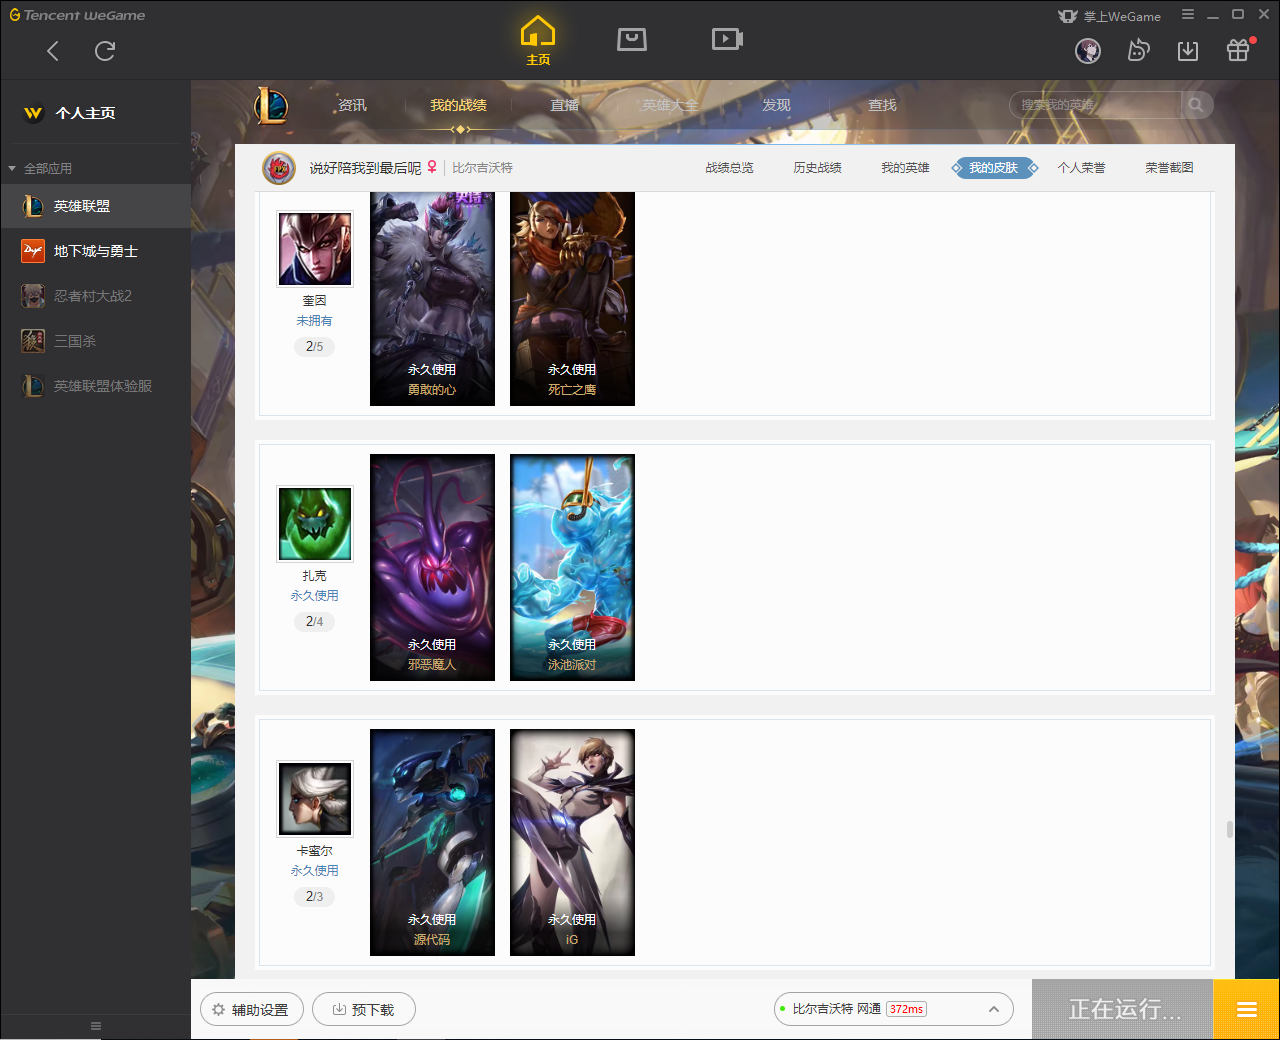
Task: Click the 2/5 skin count badge
Action: click(x=315, y=346)
